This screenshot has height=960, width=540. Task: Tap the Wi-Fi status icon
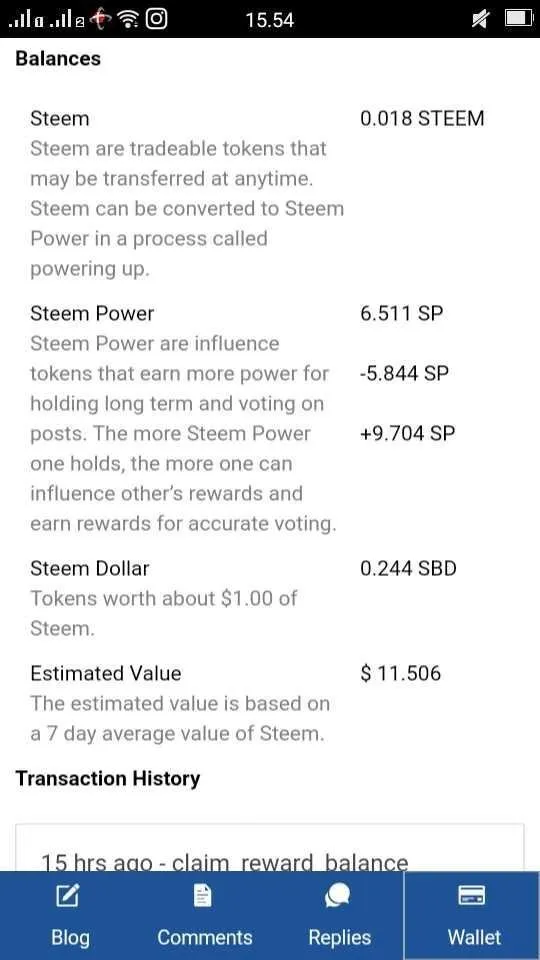point(129,20)
